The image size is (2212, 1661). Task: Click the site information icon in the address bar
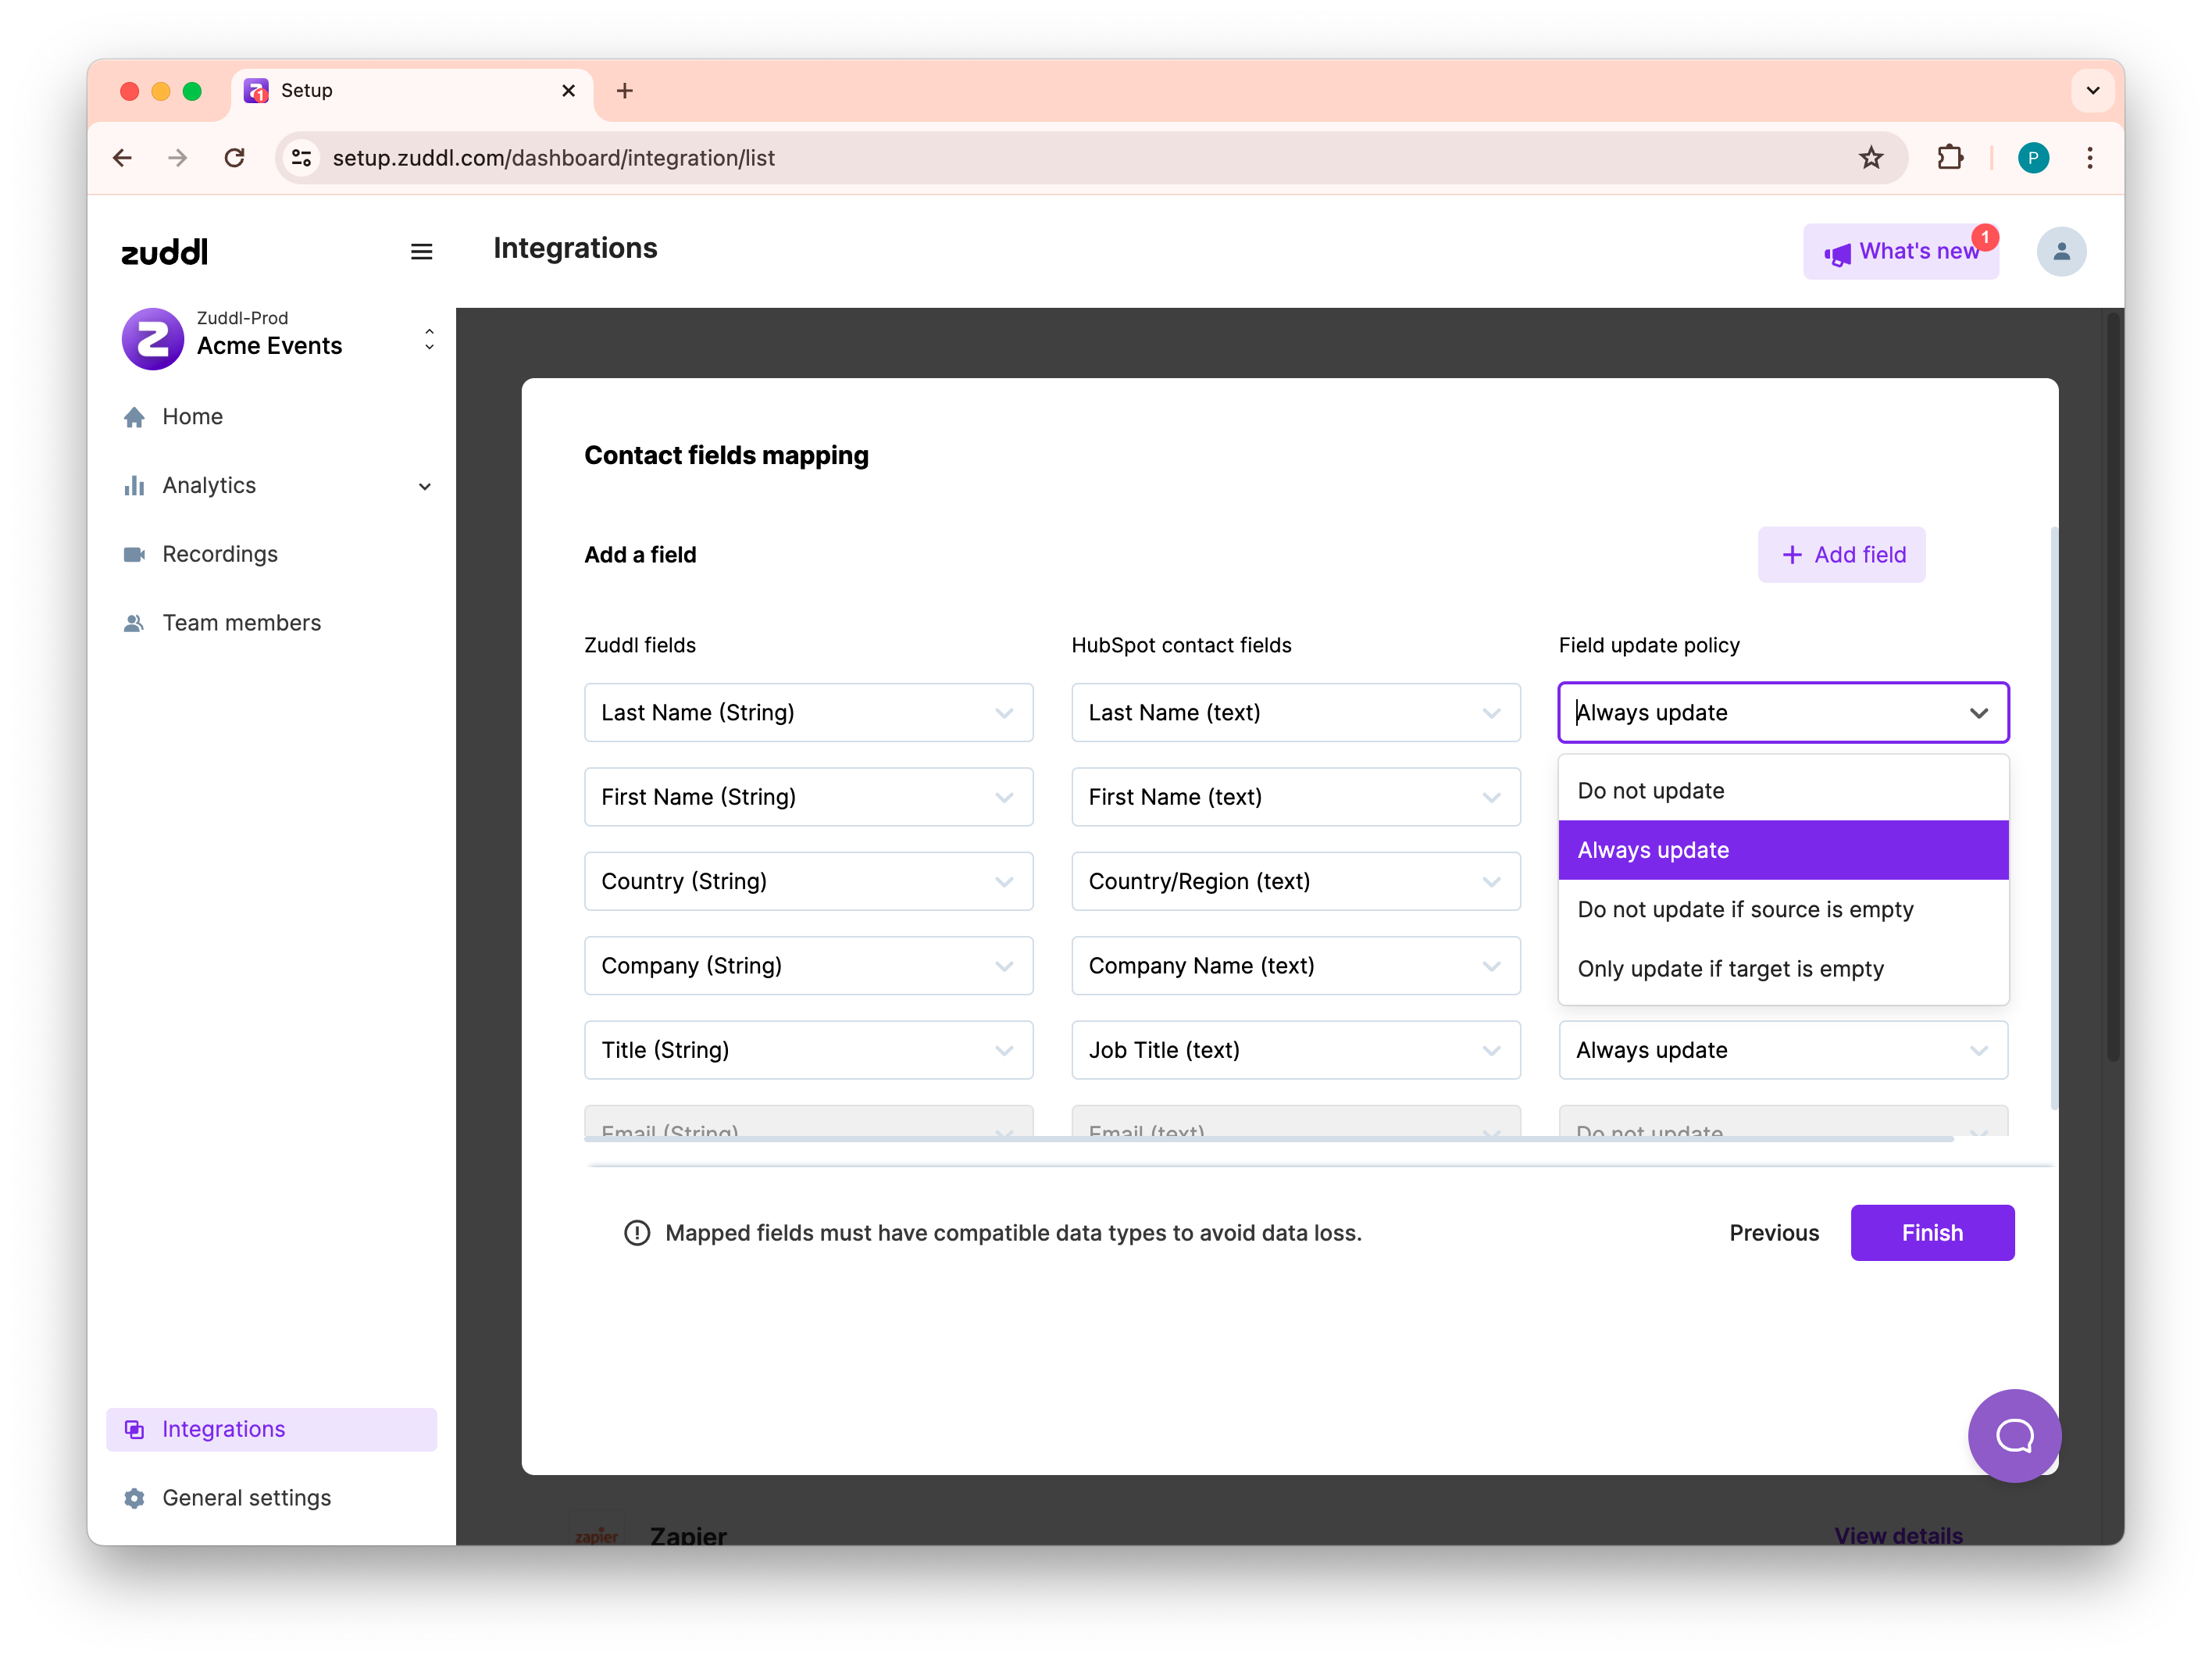(301, 158)
